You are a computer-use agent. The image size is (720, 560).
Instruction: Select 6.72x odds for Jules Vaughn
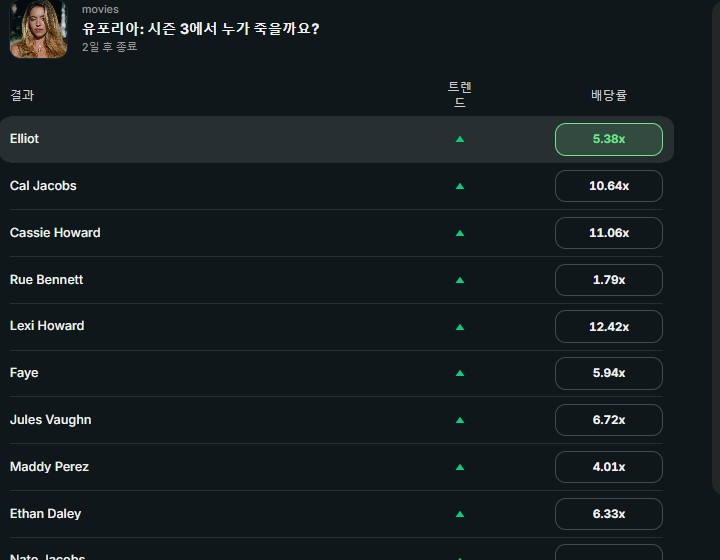click(608, 420)
